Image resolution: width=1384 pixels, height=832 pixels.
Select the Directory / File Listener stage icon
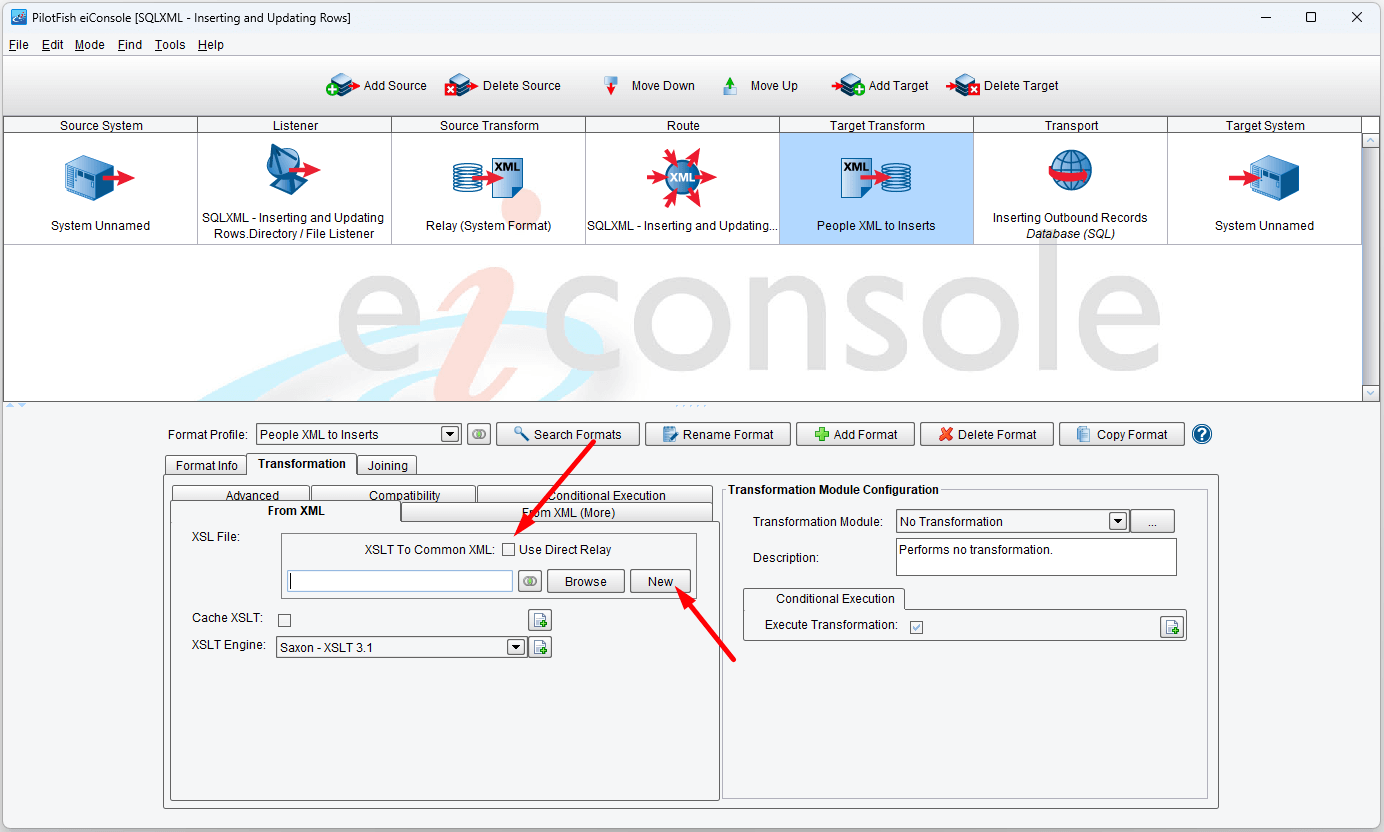pos(293,172)
